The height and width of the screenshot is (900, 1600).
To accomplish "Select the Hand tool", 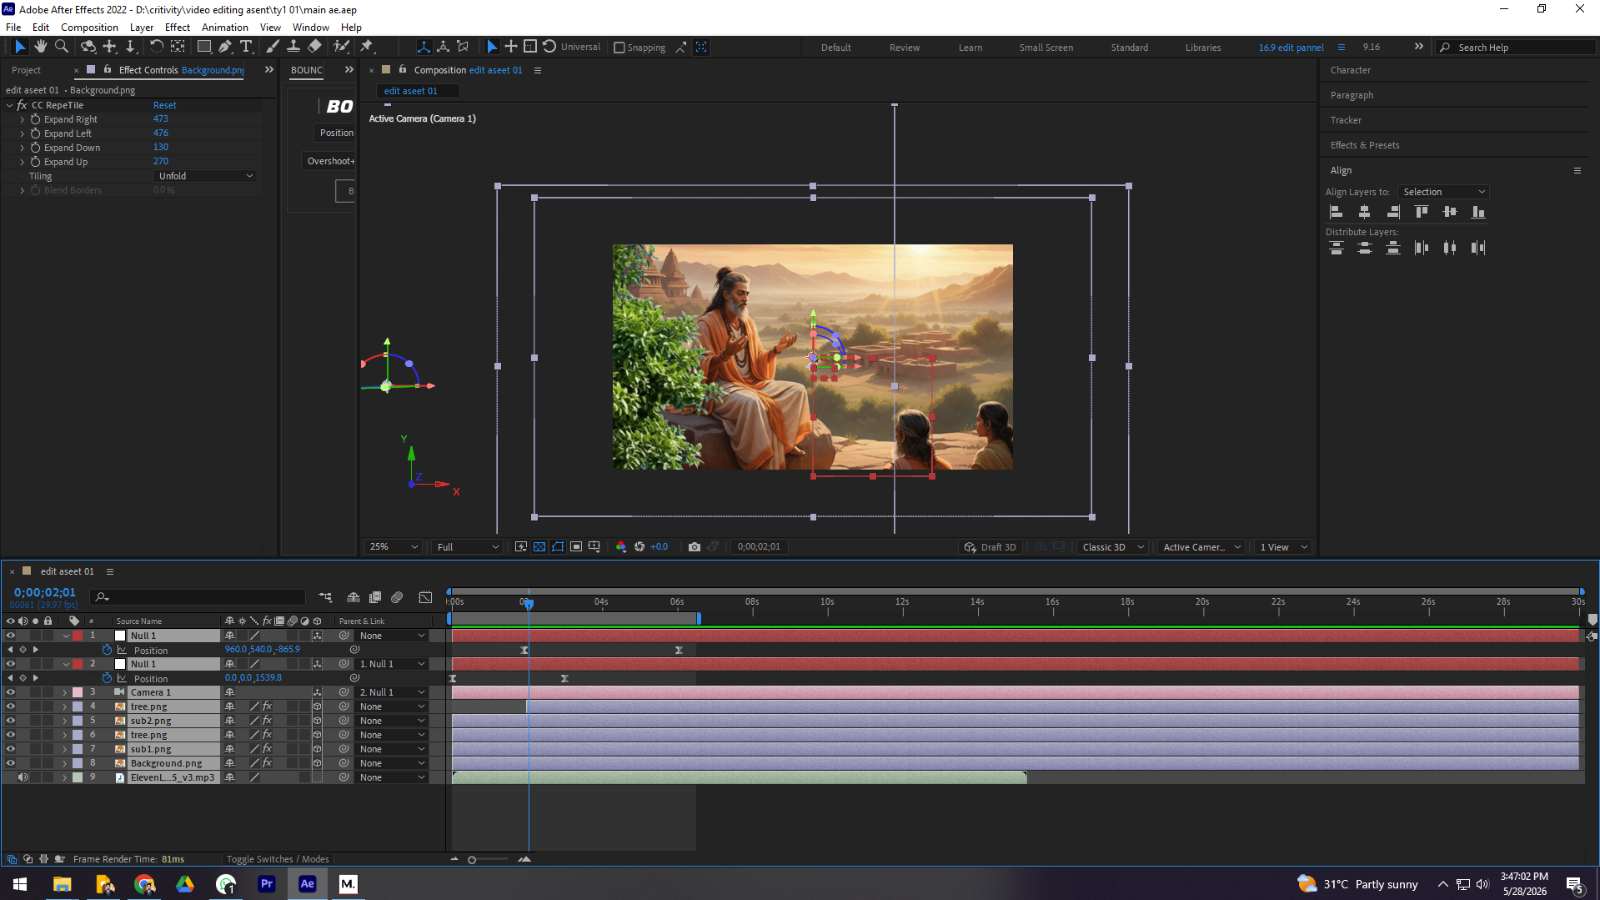I will pos(40,46).
